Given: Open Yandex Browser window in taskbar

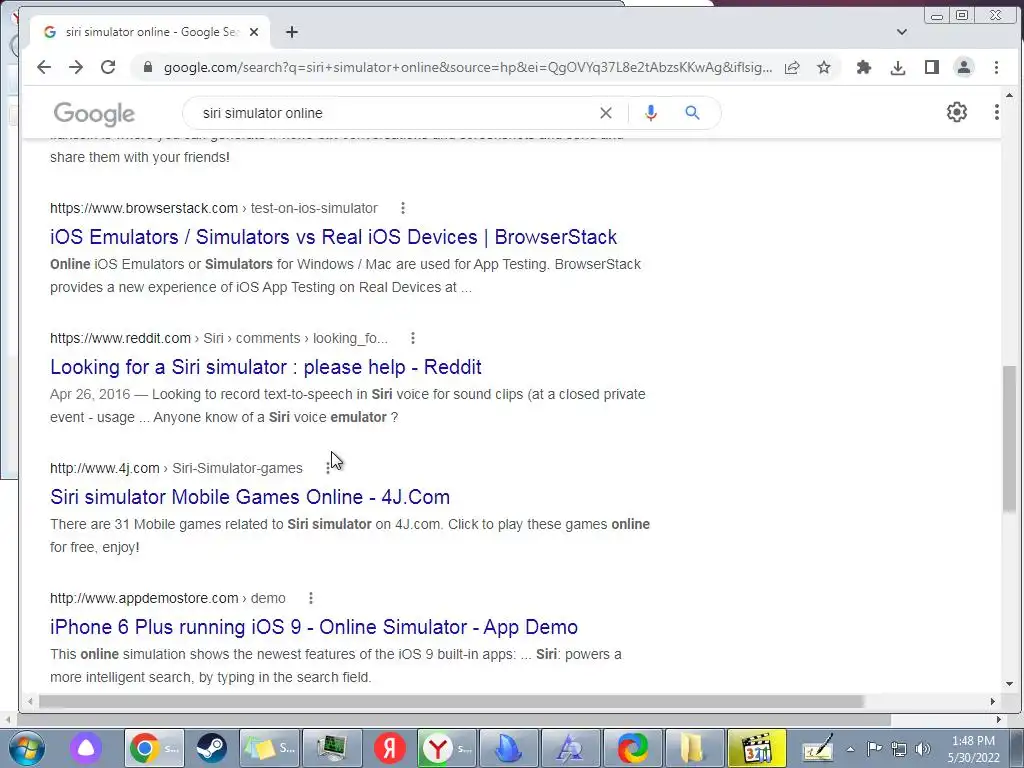Looking at the screenshot, I should tap(447, 748).
